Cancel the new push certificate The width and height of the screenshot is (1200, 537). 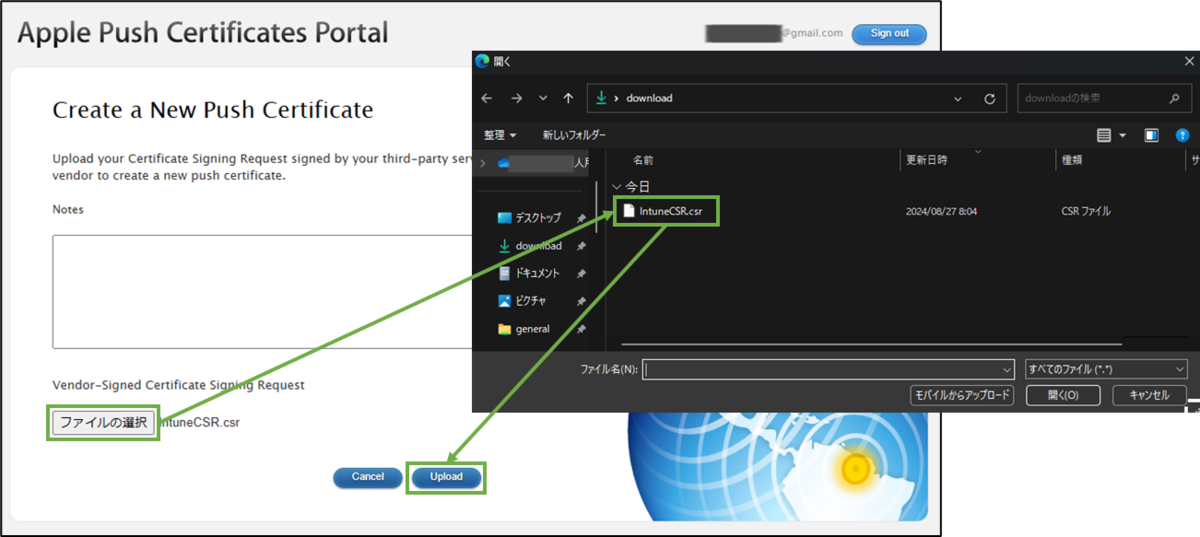(x=368, y=477)
